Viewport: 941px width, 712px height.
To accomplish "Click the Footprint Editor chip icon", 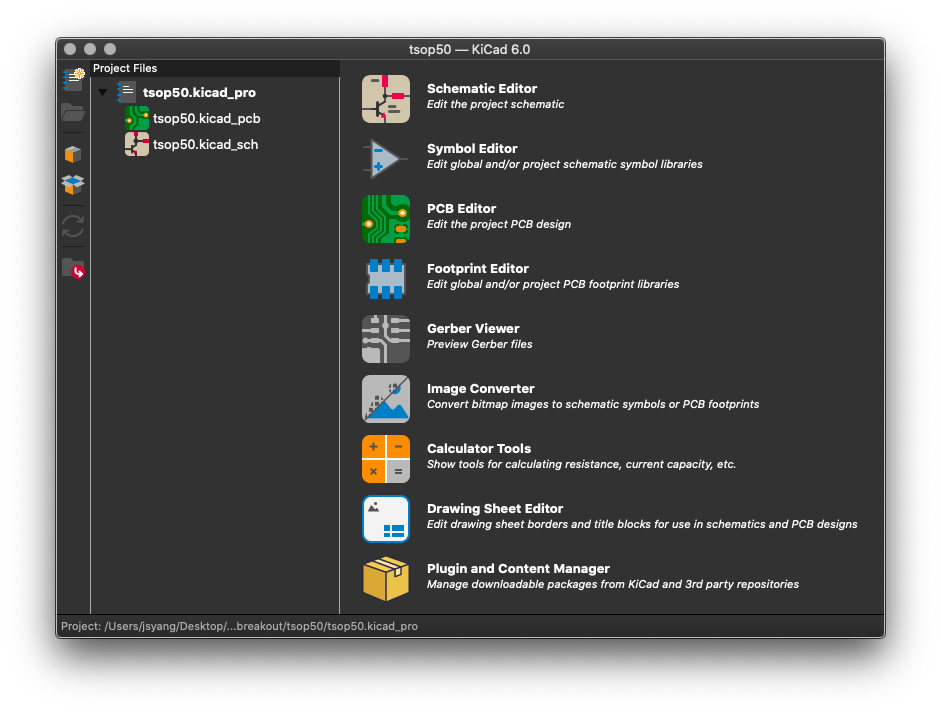I will click(385, 279).
